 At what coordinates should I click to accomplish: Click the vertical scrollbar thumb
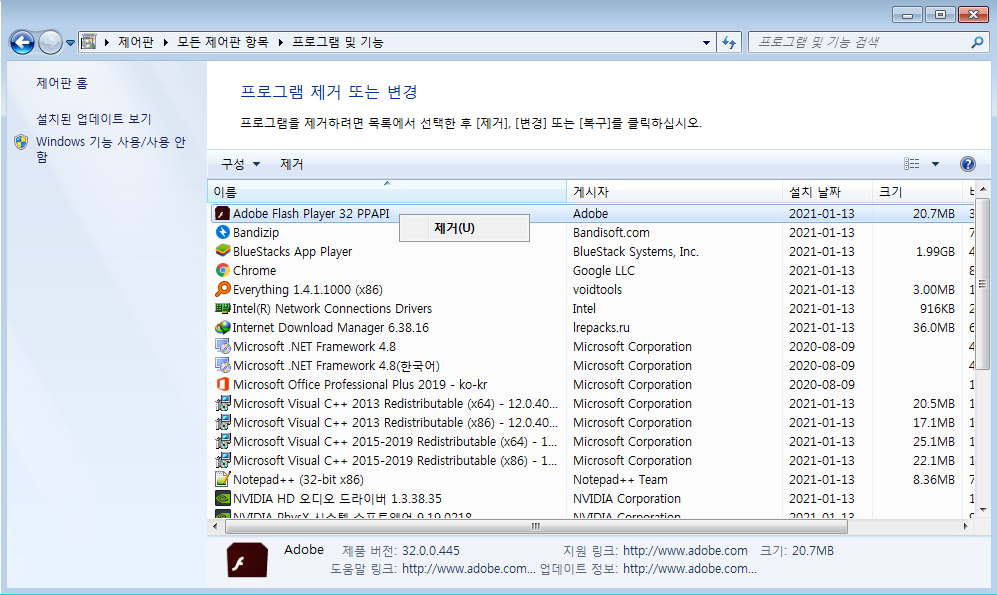click(x=982, y=284)
